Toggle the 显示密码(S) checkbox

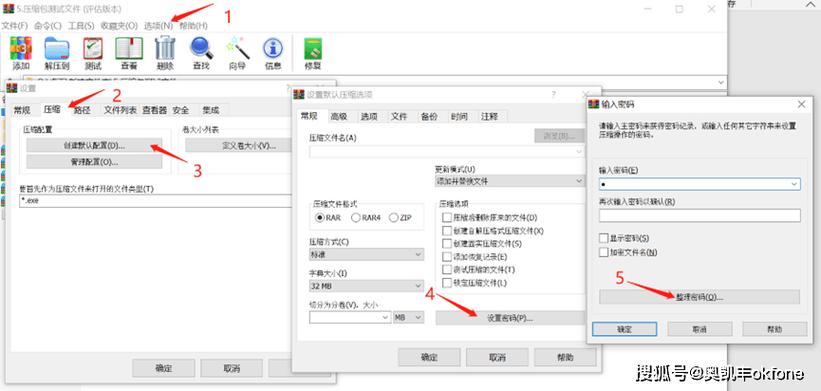[604, 238]
